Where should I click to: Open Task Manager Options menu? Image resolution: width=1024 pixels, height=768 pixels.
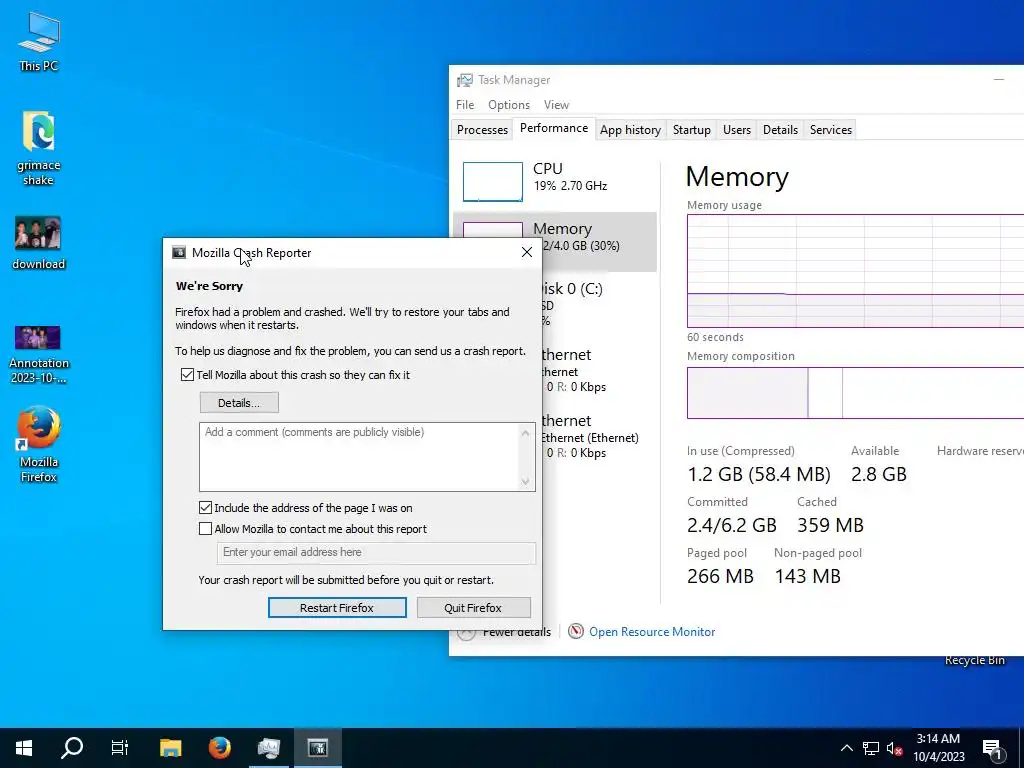point(509,104)
